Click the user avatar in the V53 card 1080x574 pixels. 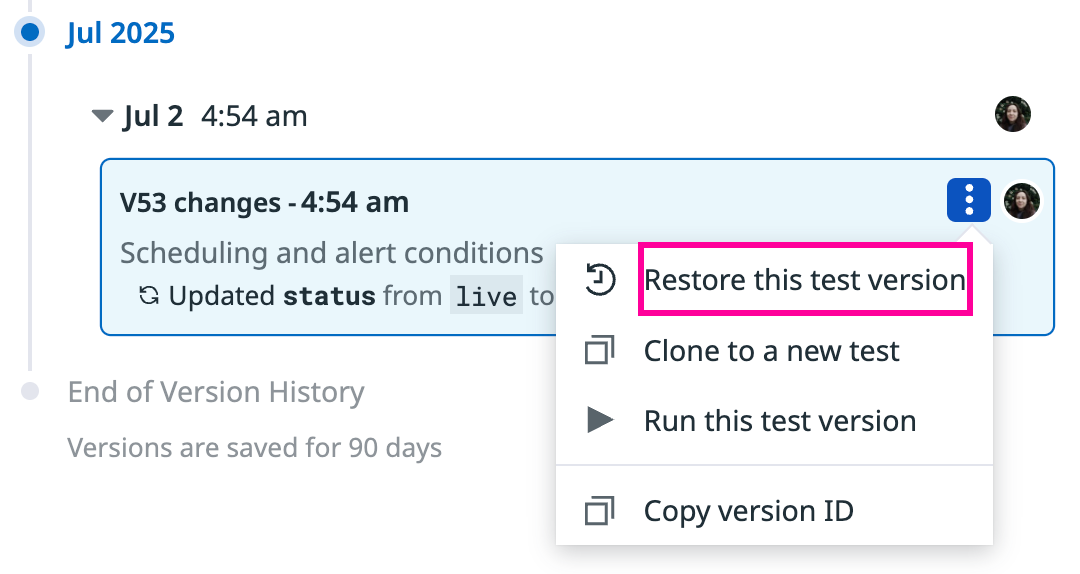pos(1021,201)
